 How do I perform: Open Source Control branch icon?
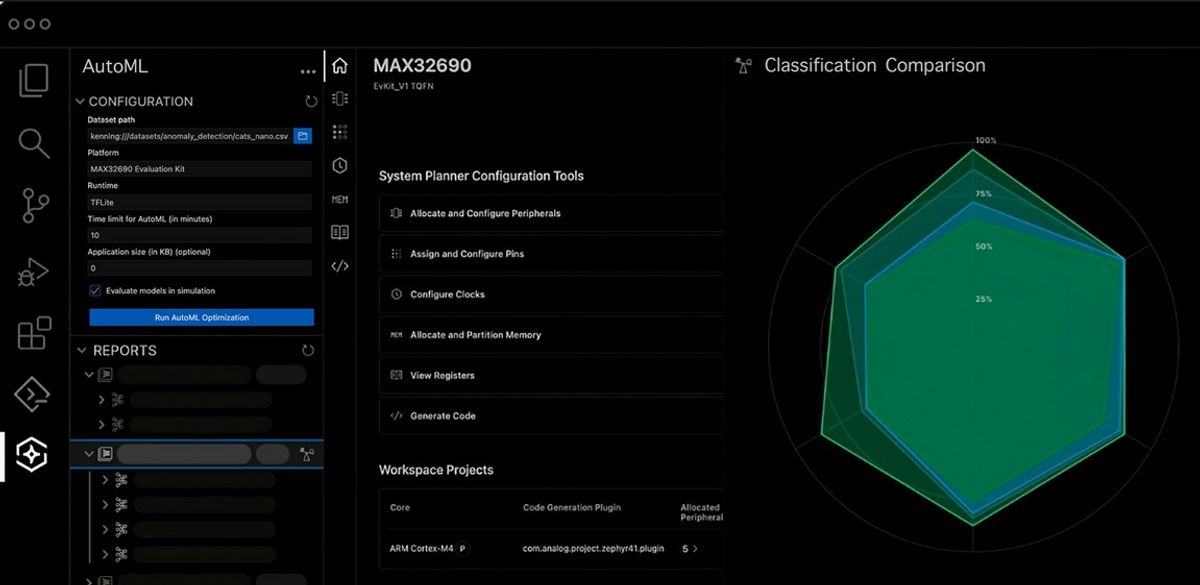point(34,206)
